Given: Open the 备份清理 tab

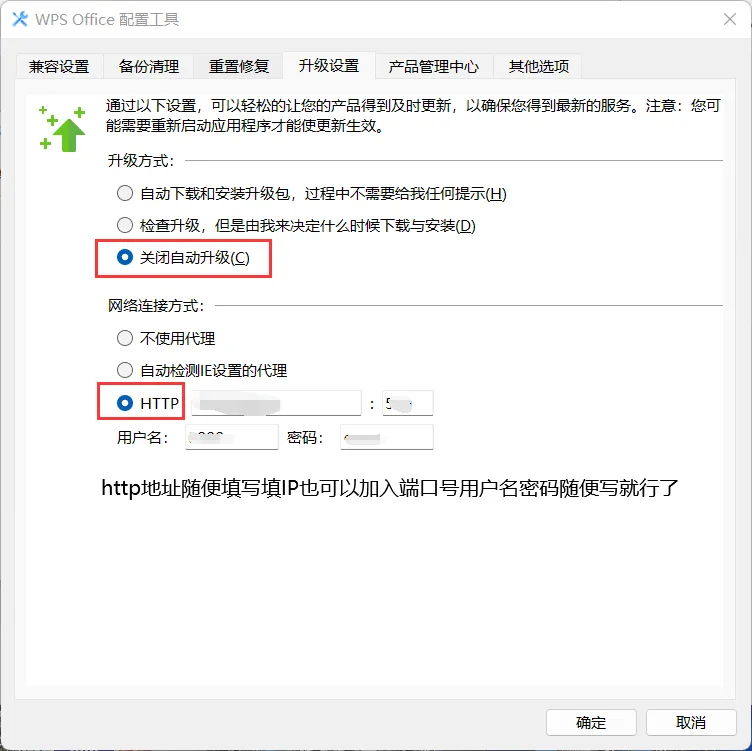Looking at the screenshot, I should click(149, 66).
